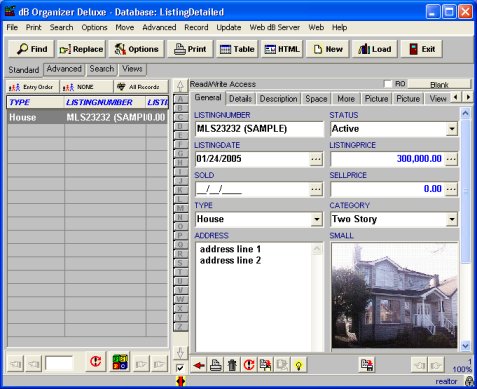The image size is (477, 389).
Task: Select the Space record tab
Action: click(x=316, y=99)
